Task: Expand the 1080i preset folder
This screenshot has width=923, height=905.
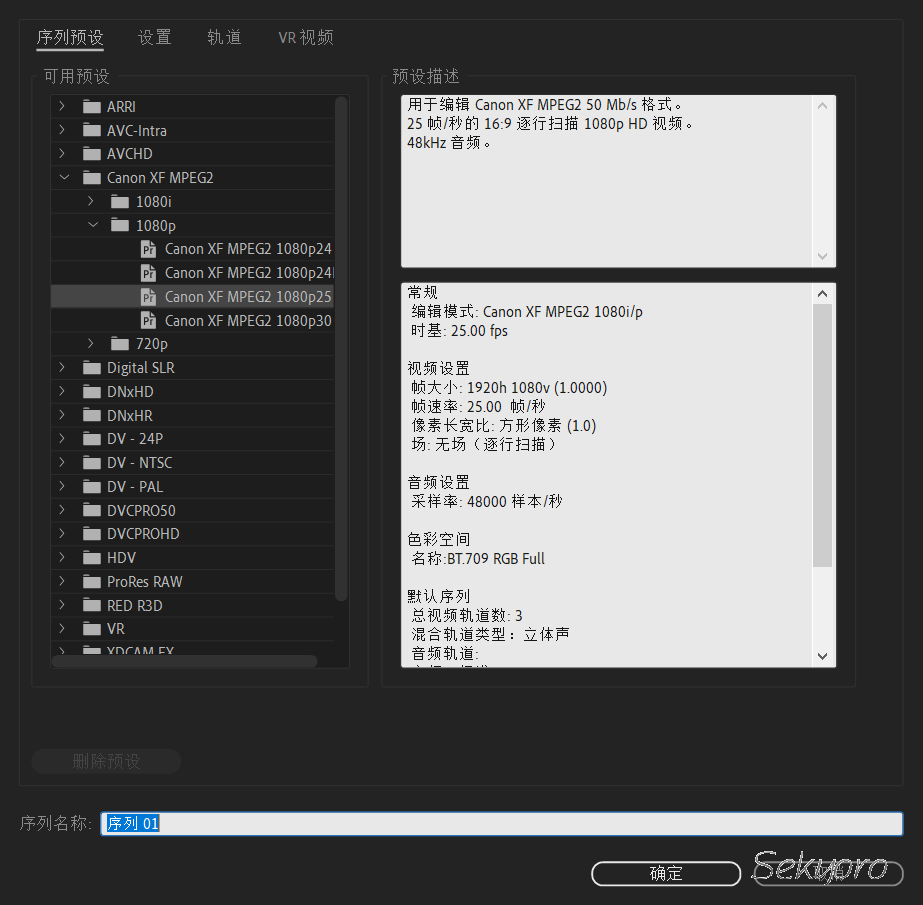Action: point(90,201)
